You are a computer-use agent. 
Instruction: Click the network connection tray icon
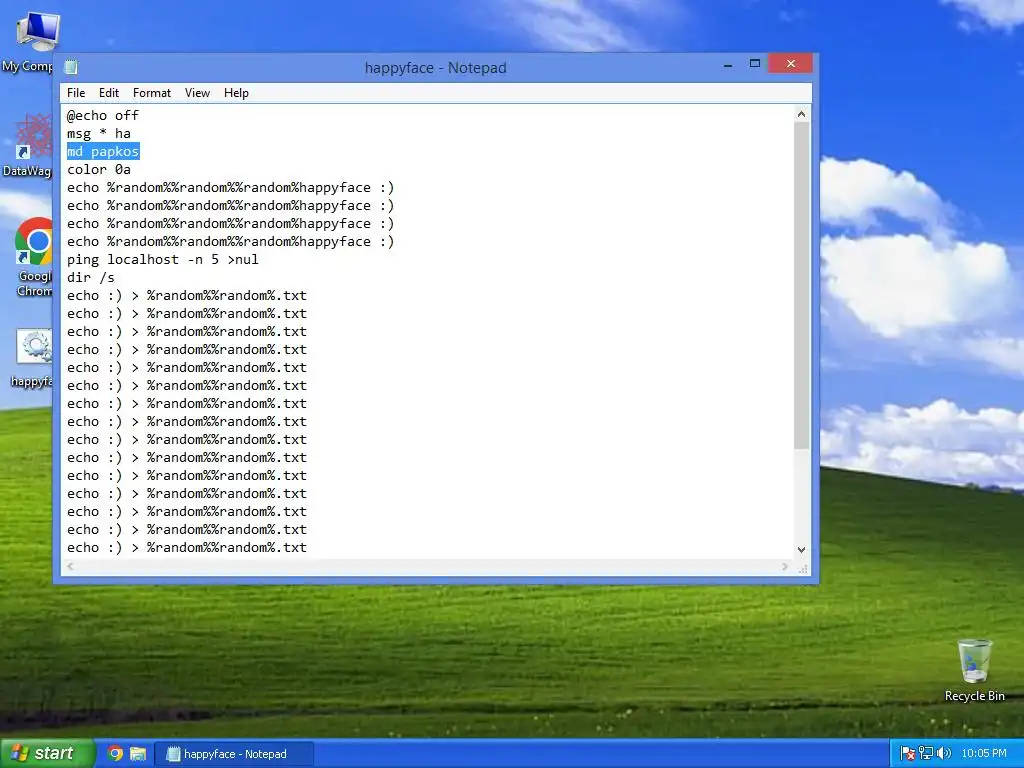925,754
